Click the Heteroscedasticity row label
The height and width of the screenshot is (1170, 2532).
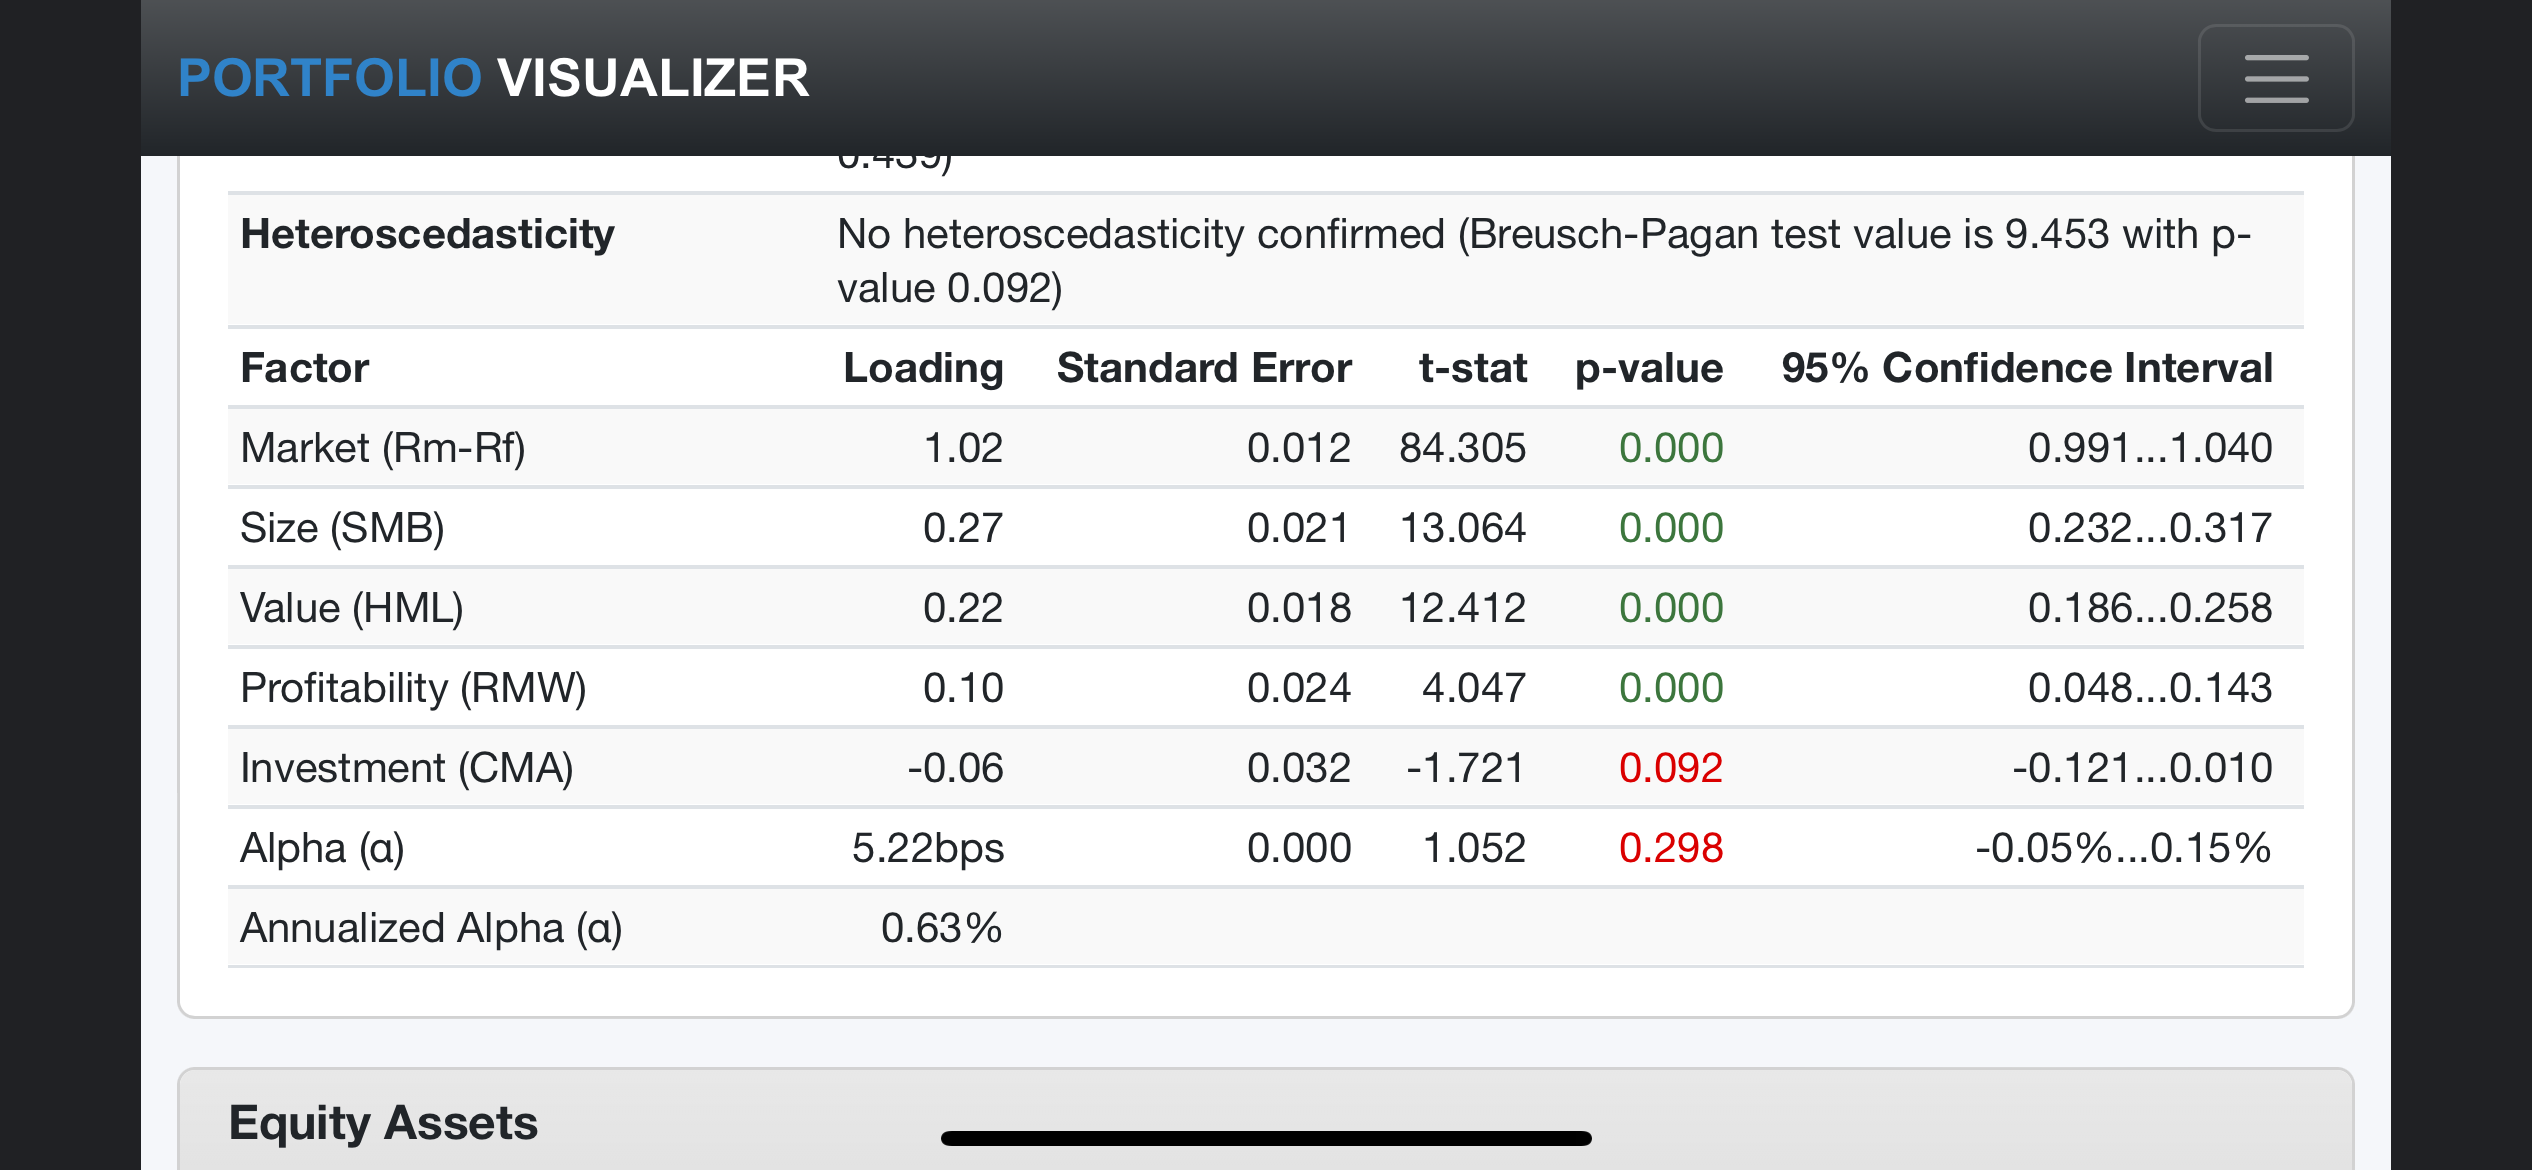pos(428,234)
